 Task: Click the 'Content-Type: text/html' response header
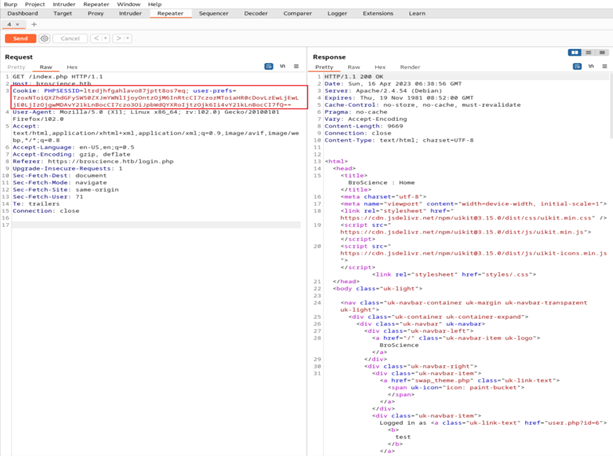pyautogui.click(x=399, y=140)
